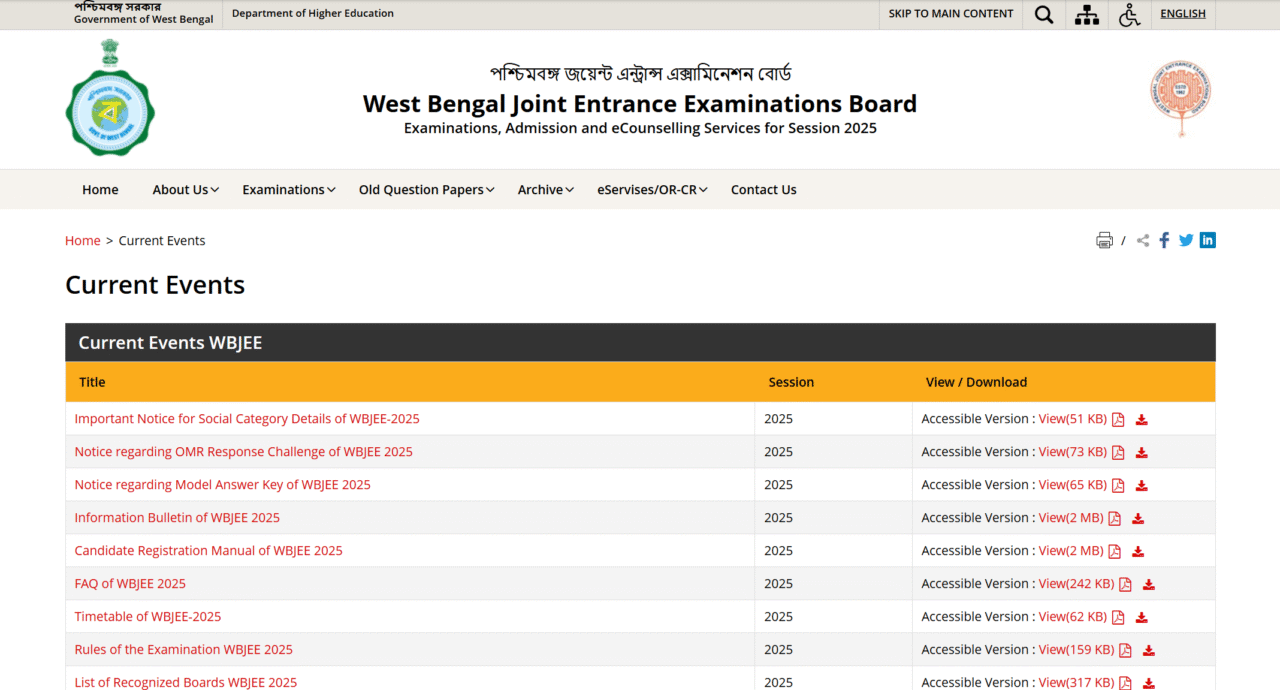Click the WBJEE Board logo at right
The height and width of the screenshot is (690, 1280).
[x=1180, y=98]
